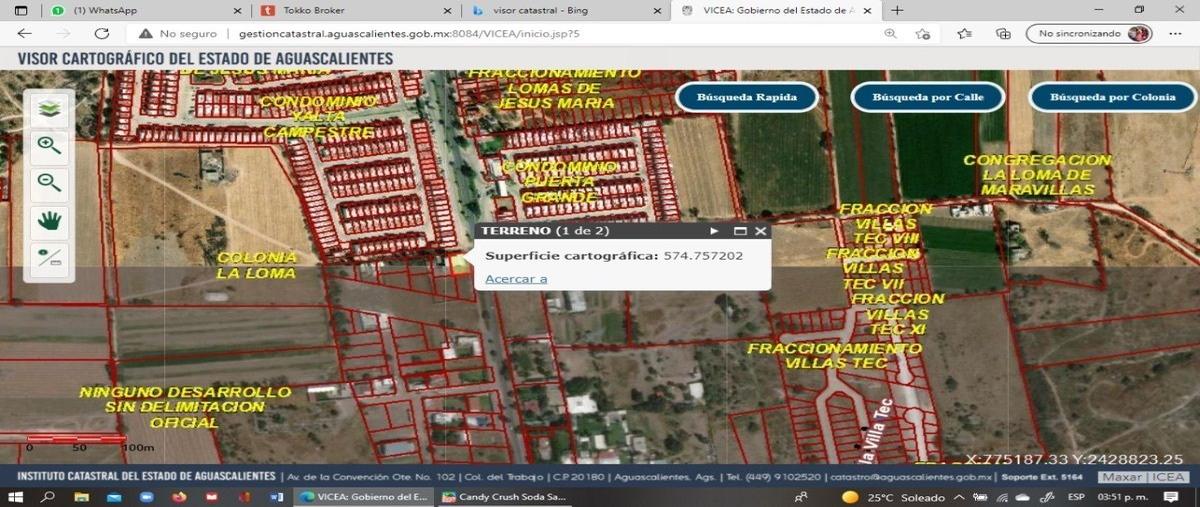Close the WhatsApp tab
This screenshot has height=507, width=1200.
point(236,10)
